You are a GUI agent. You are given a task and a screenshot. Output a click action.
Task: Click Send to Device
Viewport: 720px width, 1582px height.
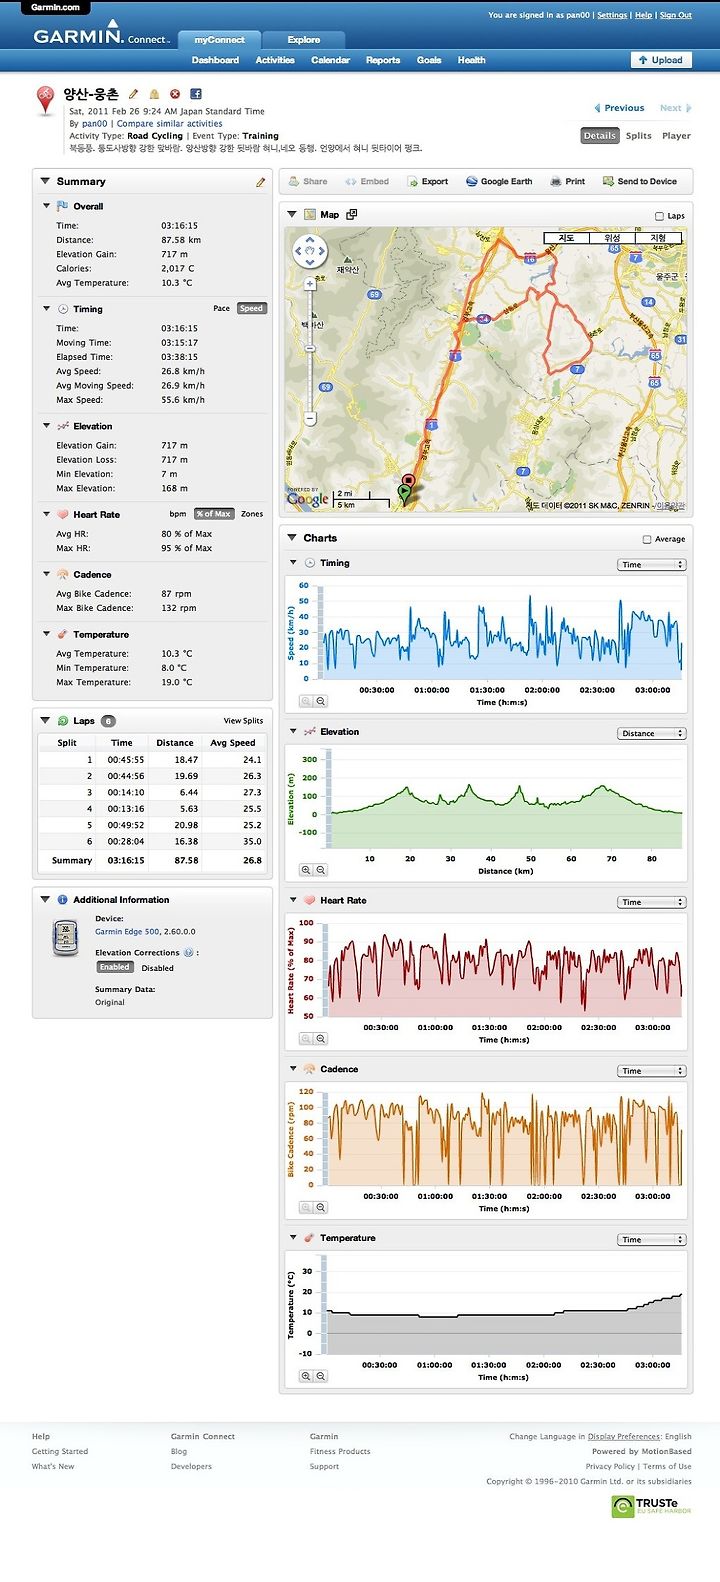pyautogui.click(x=640, y=182)
